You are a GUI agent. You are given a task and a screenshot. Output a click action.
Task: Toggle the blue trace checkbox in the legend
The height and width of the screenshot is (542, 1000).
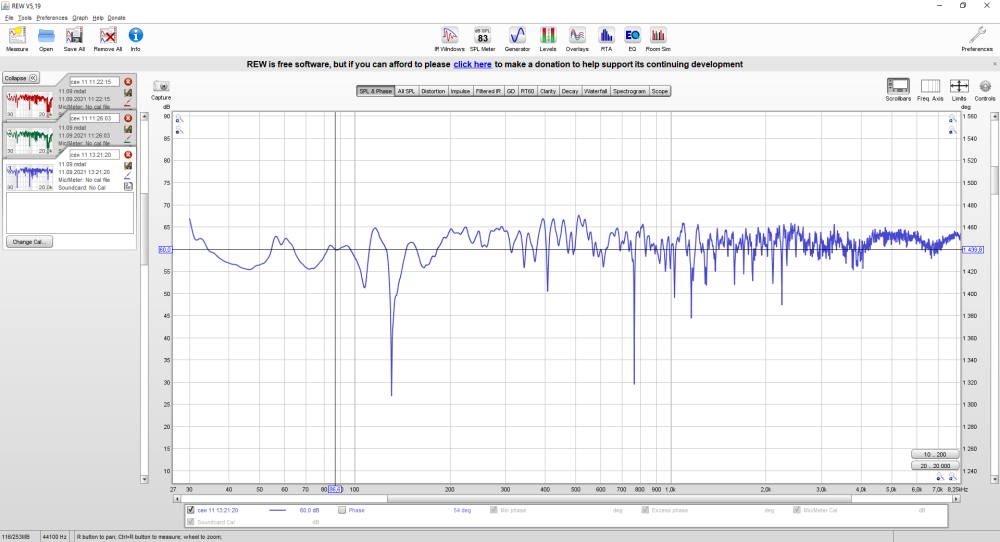[190, 510]
